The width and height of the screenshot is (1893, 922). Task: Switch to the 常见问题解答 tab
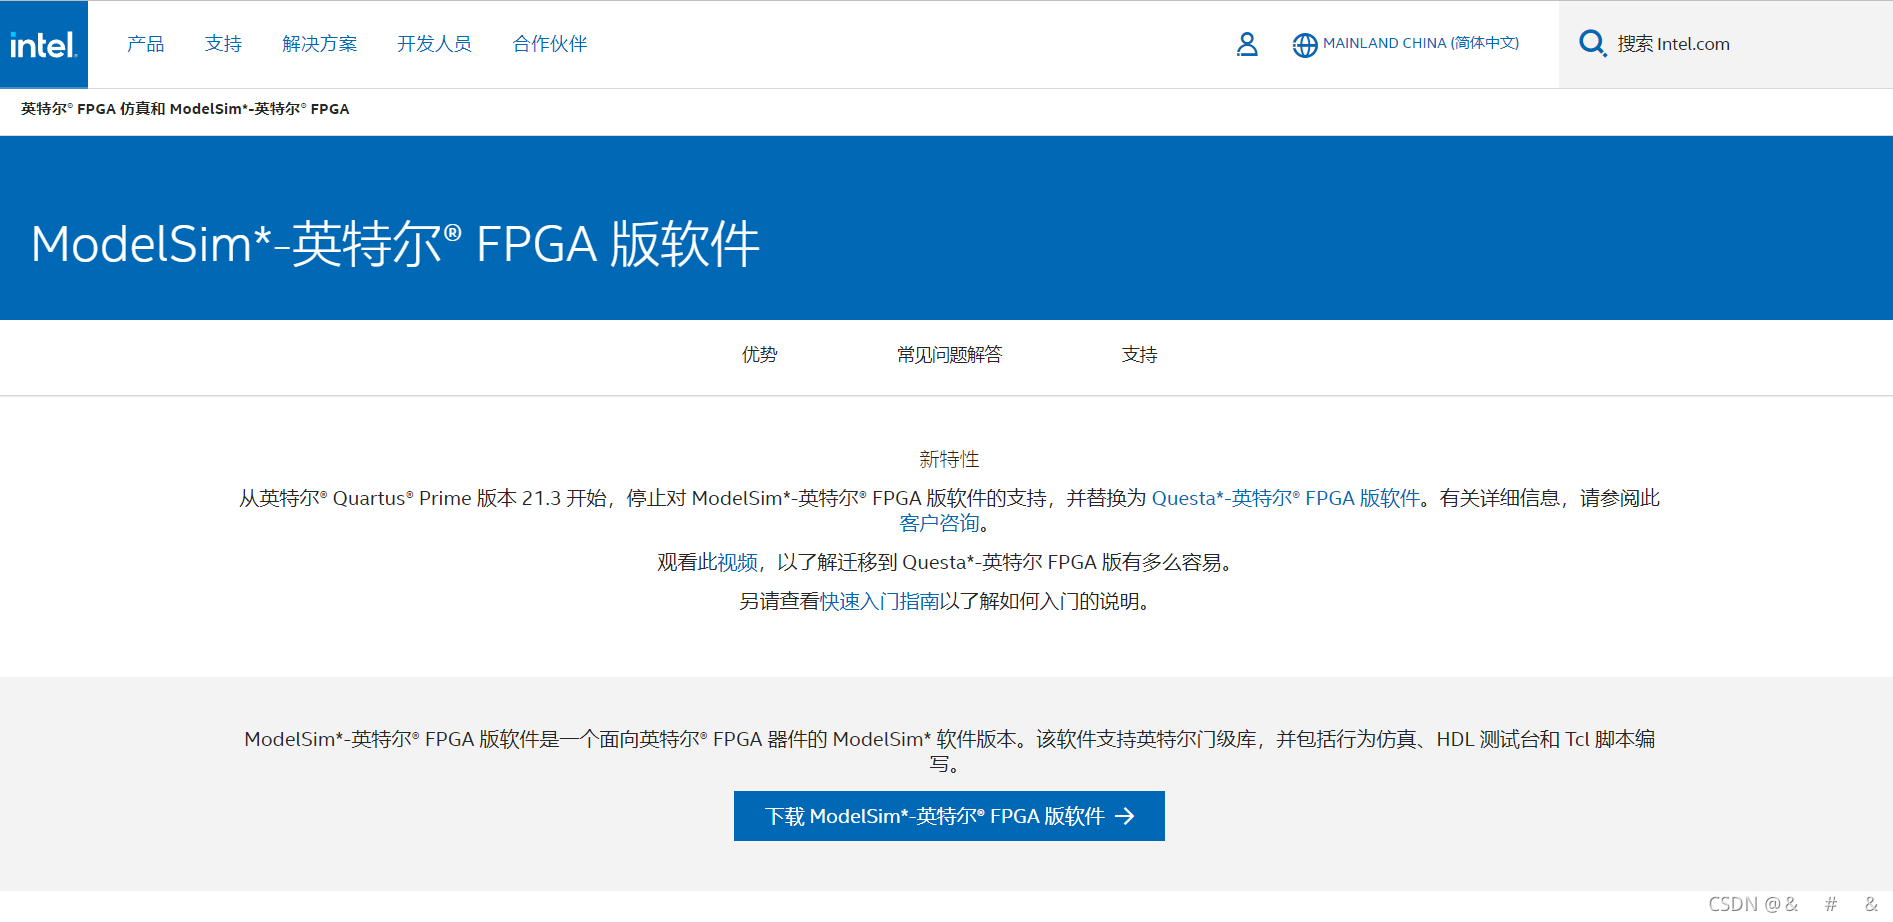949,354
